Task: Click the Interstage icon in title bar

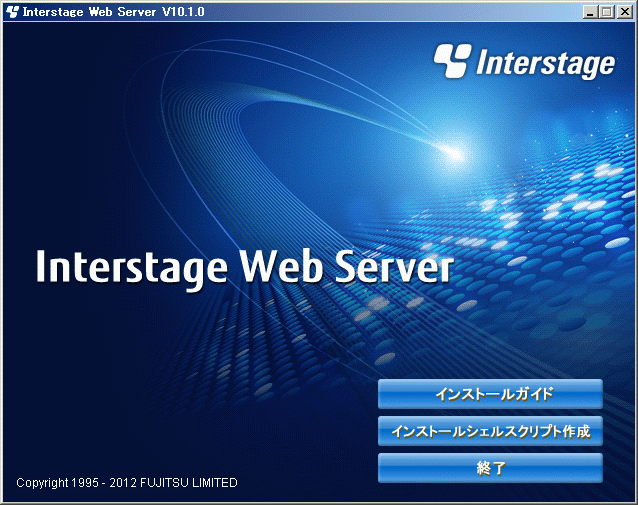Action: (12, 12)
